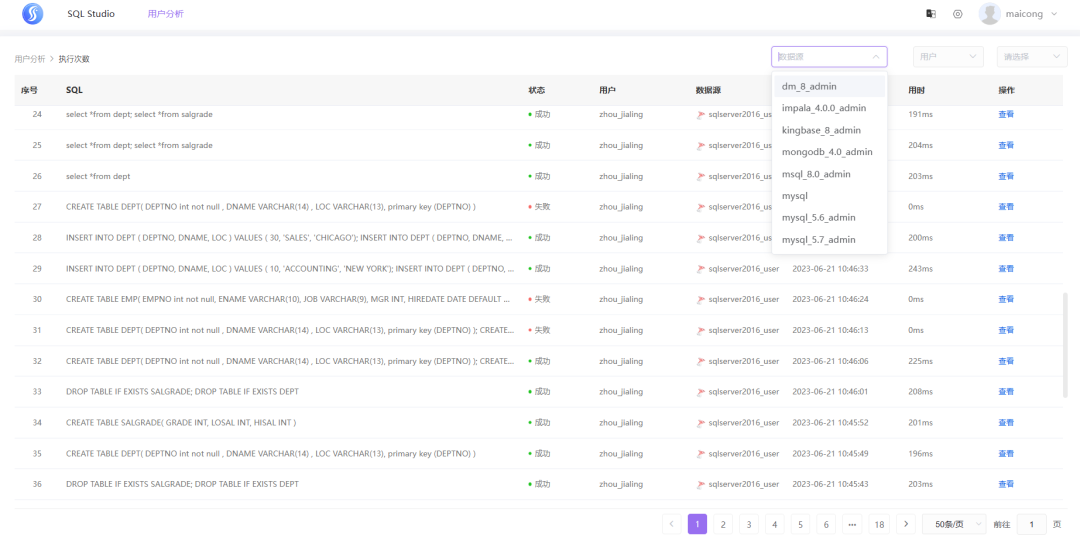Go to page 5
The height and width of the screenshot is (536, 1080).
coord(800,524)
